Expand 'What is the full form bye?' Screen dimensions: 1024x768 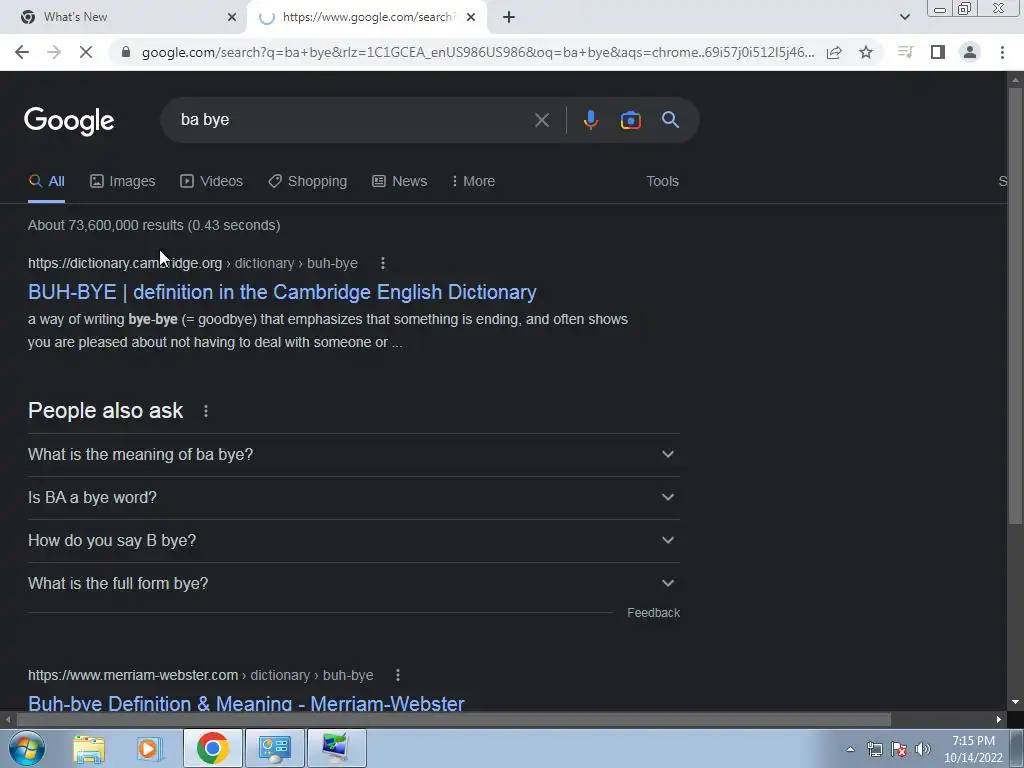[353, 584]
